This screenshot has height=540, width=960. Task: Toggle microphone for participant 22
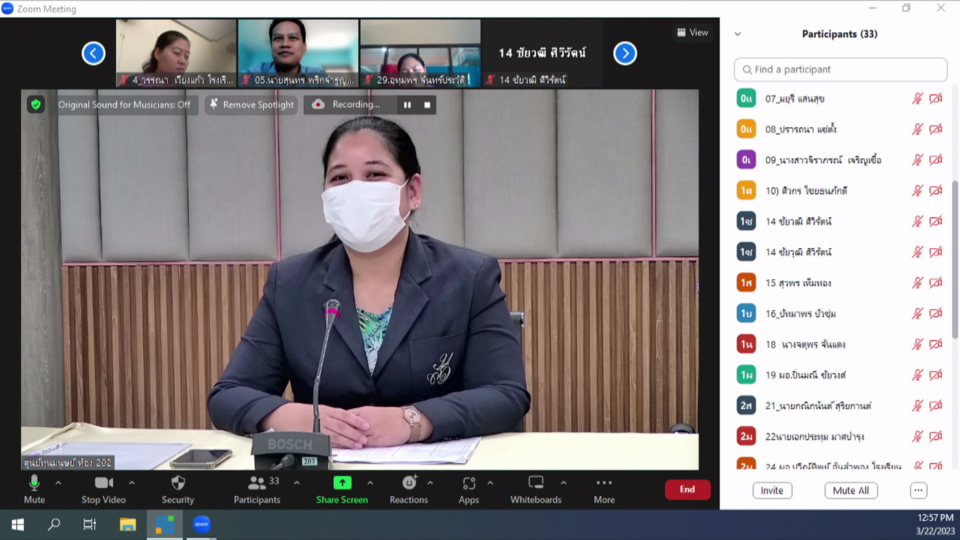click(917, 436)
